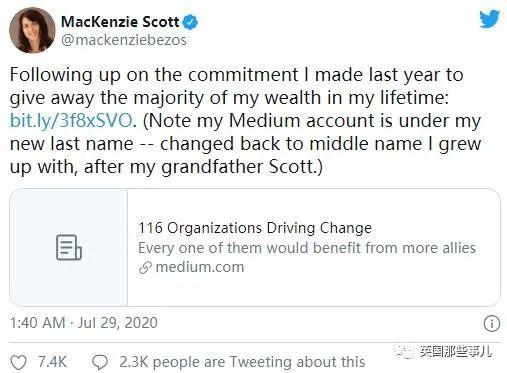
Task: Click the tweet body text
Action: 245,121
